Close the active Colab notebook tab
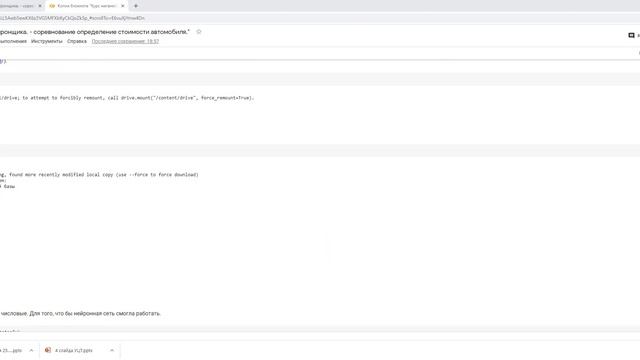Screen dimensions: 640x360 [x=122, y=6]
